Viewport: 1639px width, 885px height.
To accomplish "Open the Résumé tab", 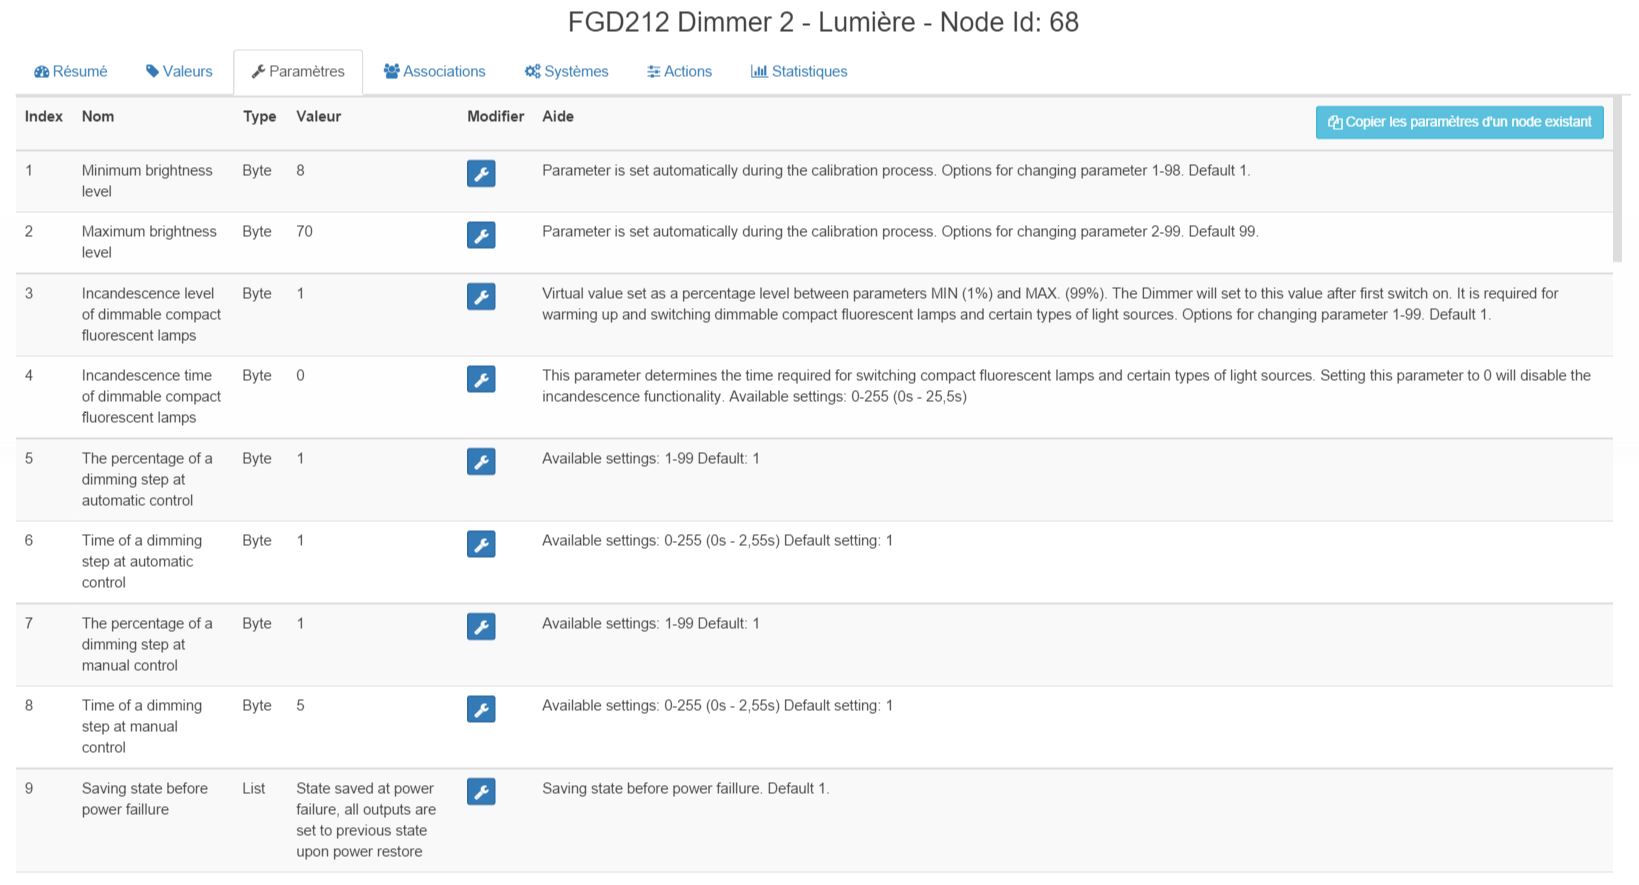I will click(x=70, y=72).
